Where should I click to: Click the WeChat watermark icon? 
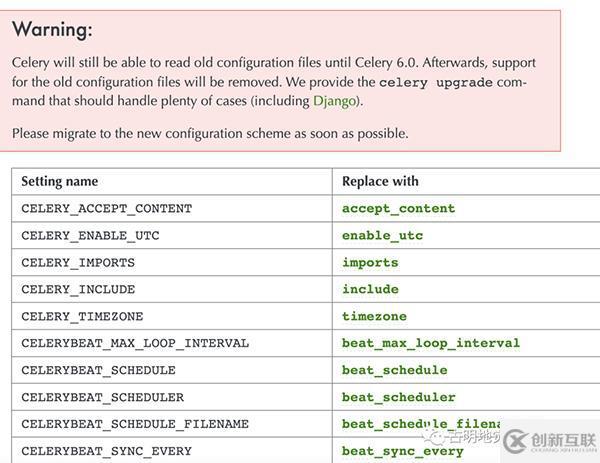pyautogui.click(x=432, y=436)
